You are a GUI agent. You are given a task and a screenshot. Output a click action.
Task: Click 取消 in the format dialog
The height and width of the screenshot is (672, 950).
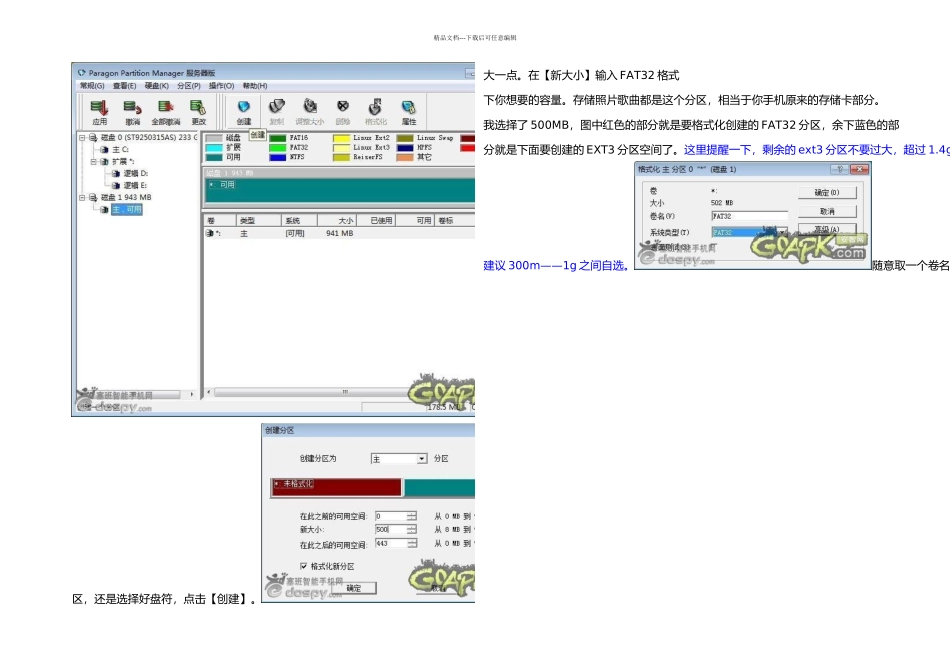click(x=827, y=211)
